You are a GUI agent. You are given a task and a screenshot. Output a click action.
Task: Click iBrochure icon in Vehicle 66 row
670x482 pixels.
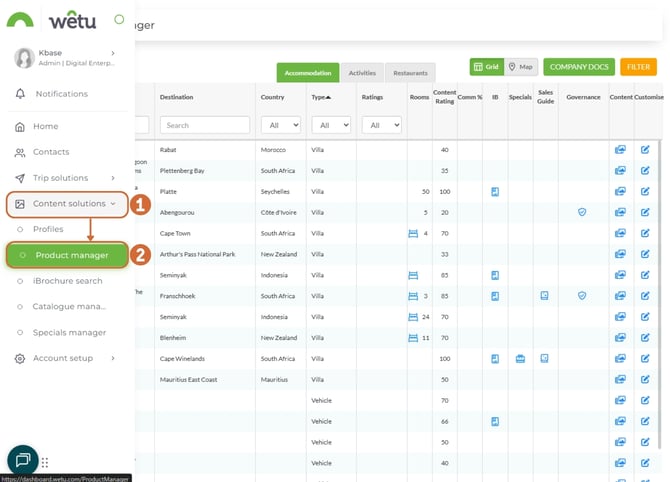click(x=495, y=422)
